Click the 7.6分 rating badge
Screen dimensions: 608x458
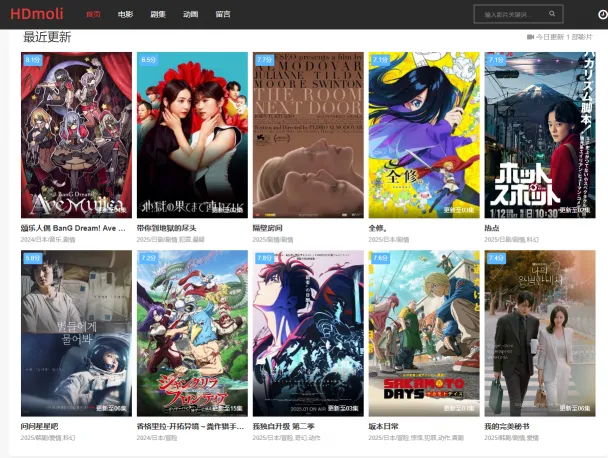(x=380, y=258)
